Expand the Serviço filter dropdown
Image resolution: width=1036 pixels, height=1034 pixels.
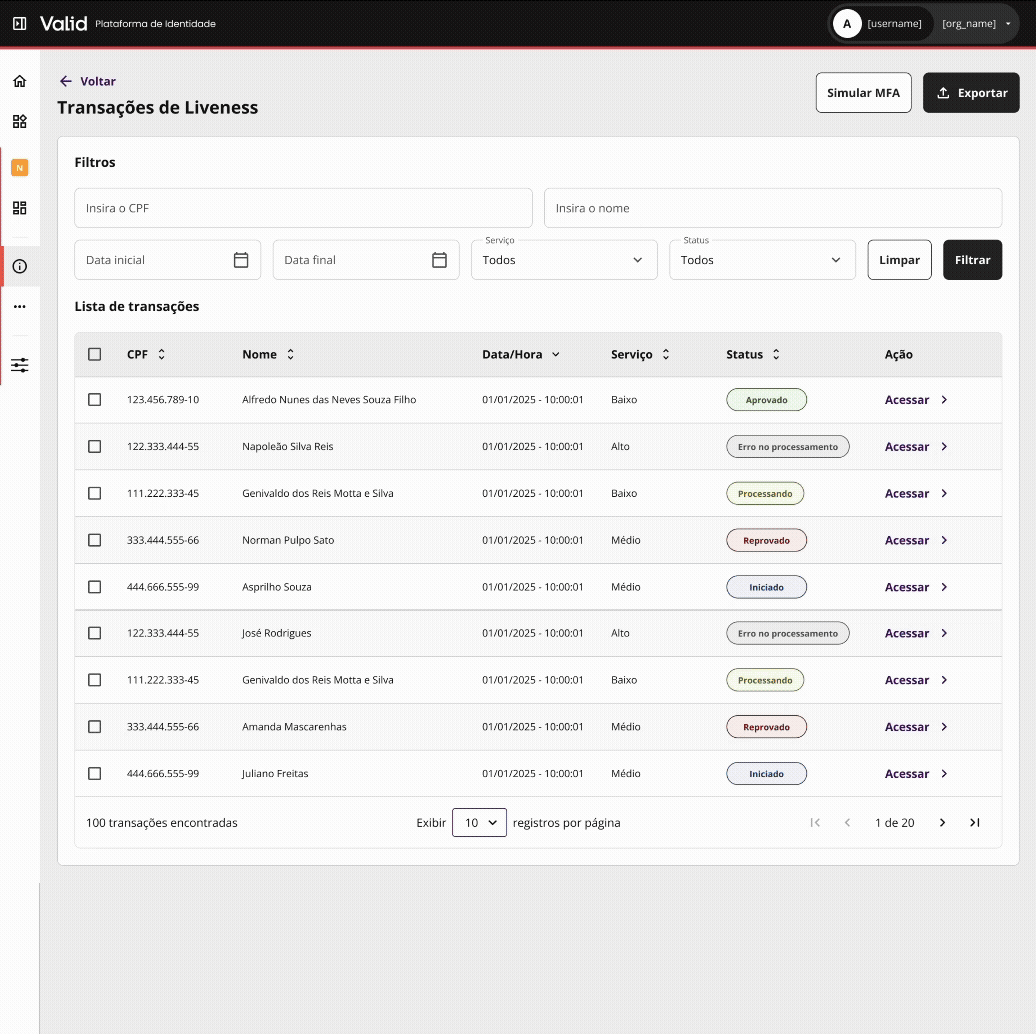click(564, 260)
